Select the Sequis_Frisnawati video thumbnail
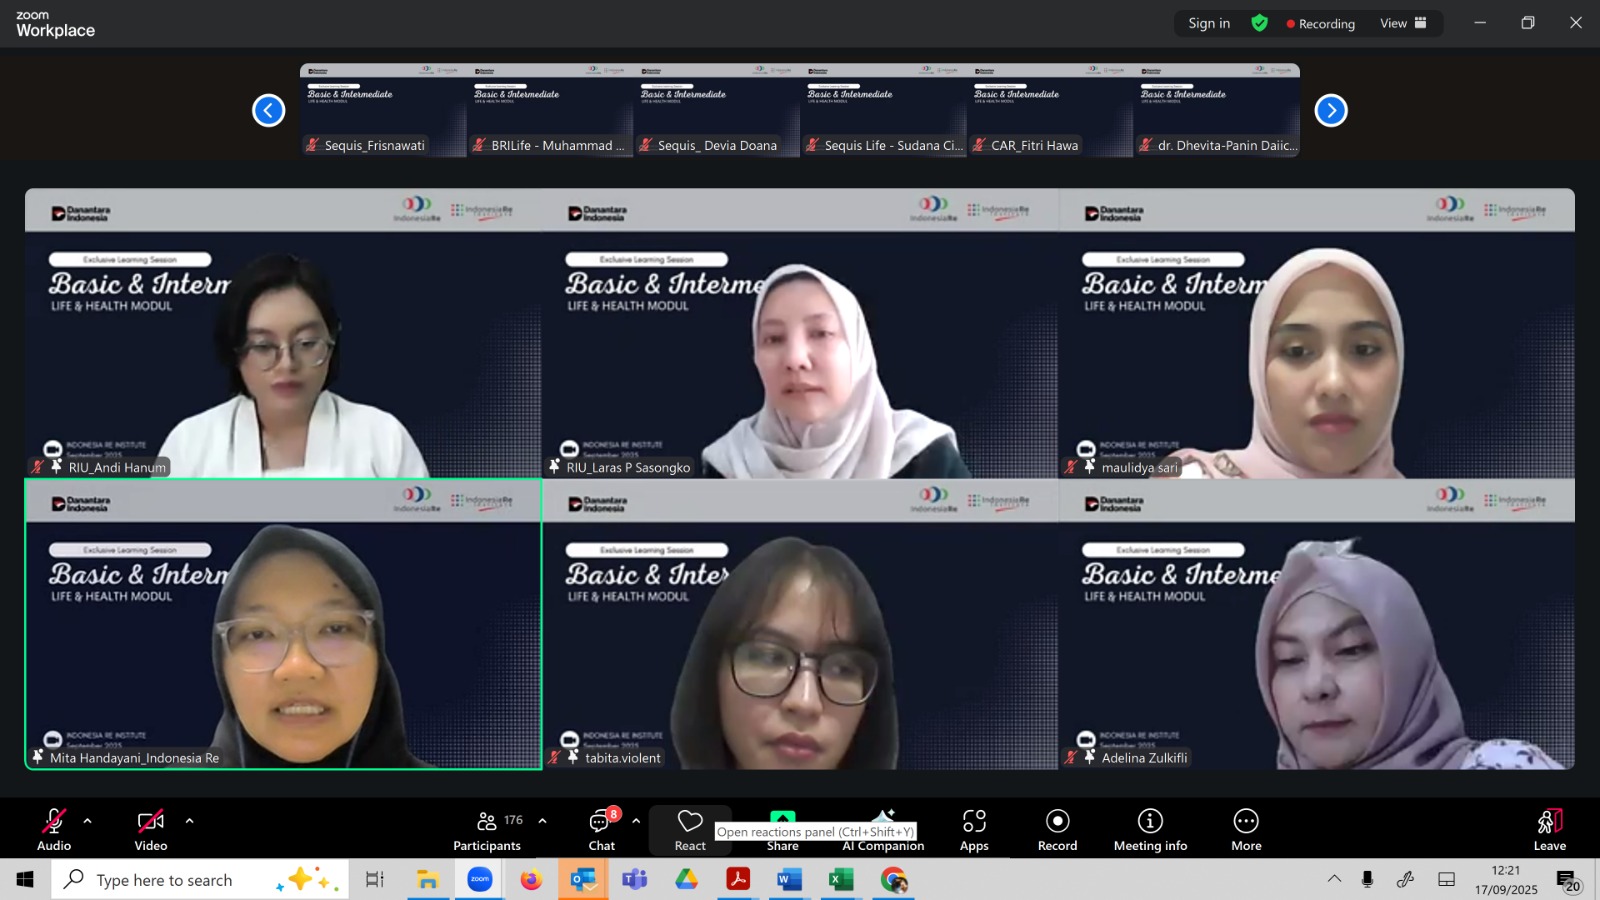 [x=383, y=110]
